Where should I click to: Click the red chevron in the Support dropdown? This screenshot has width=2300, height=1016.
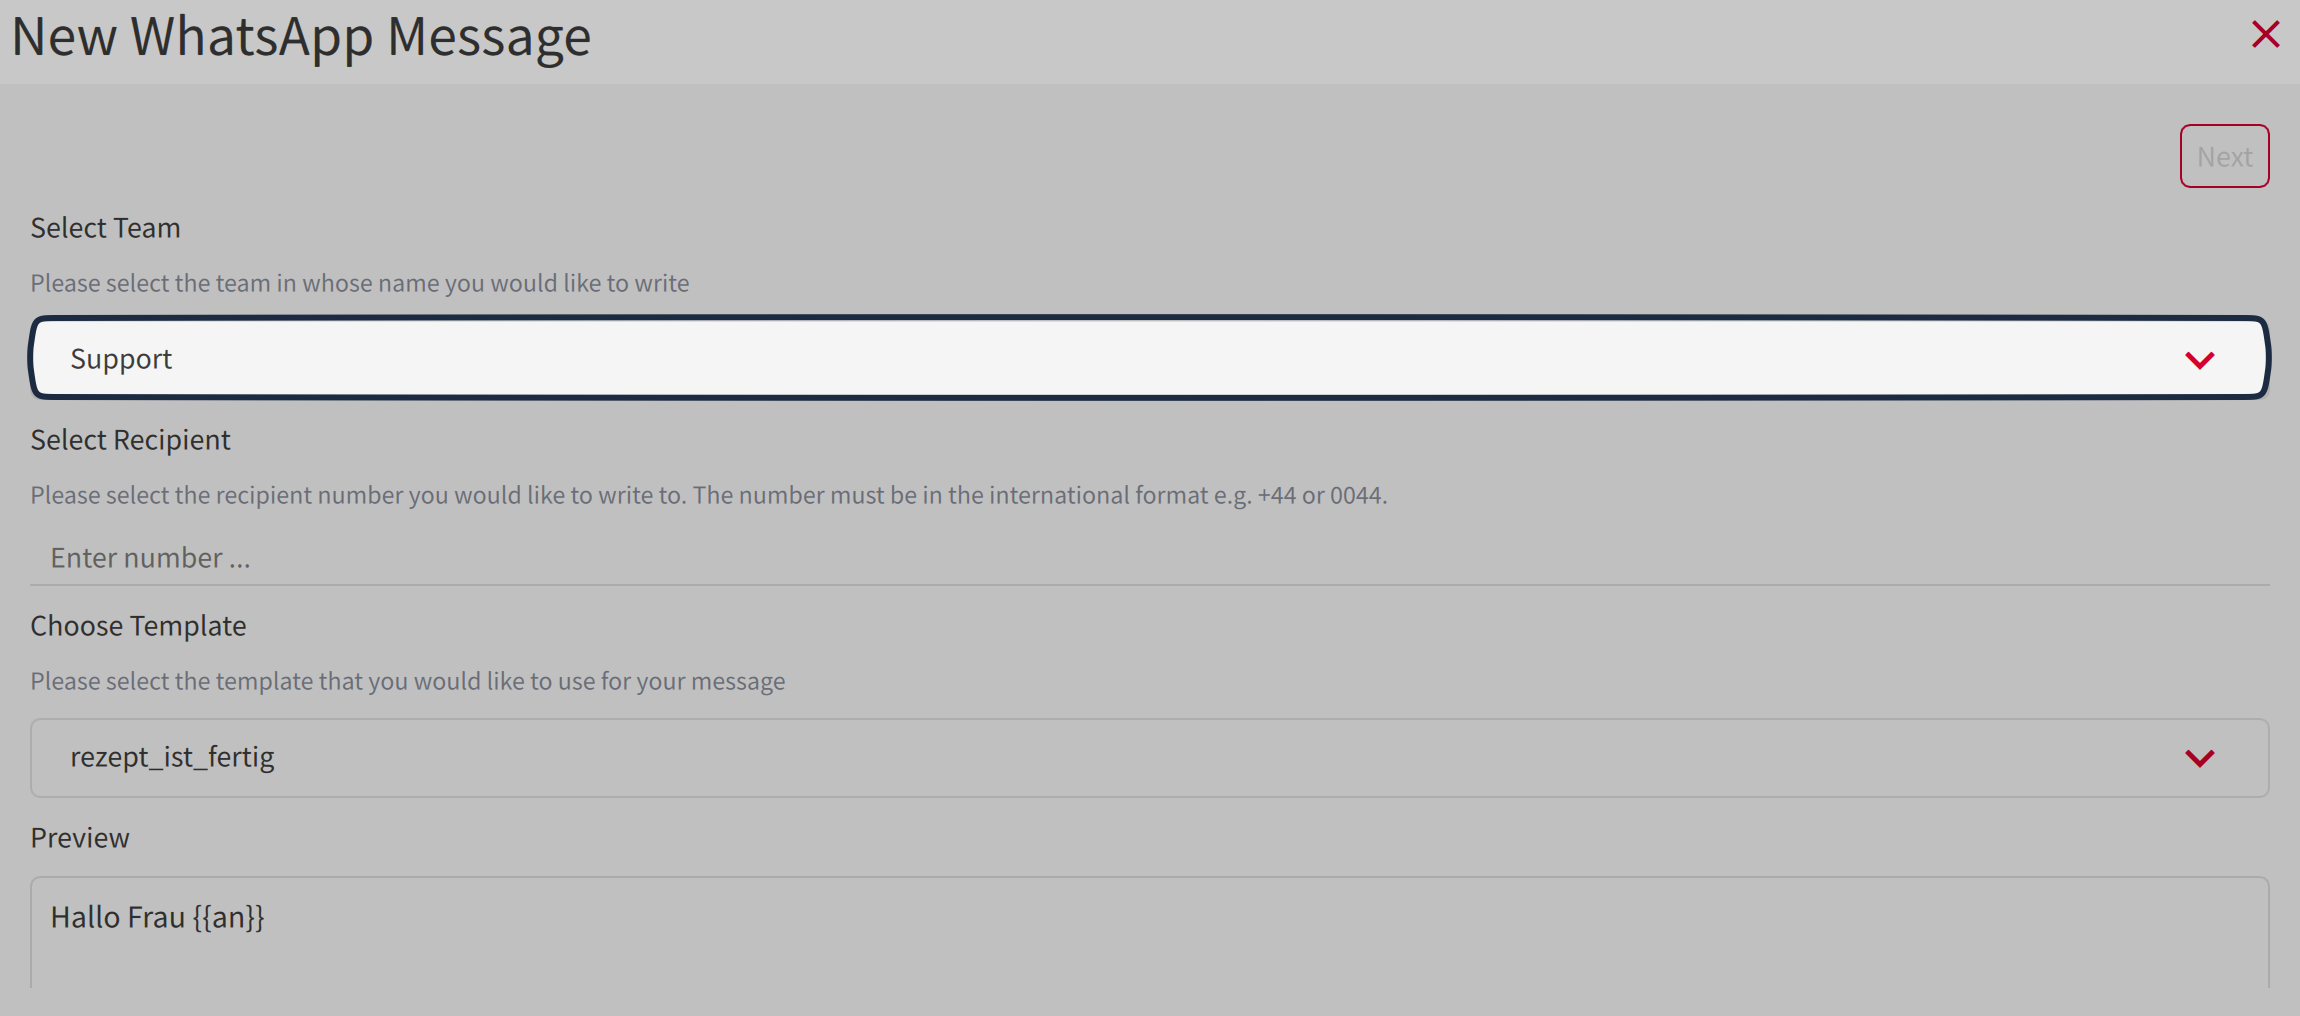click(2199, 360)
